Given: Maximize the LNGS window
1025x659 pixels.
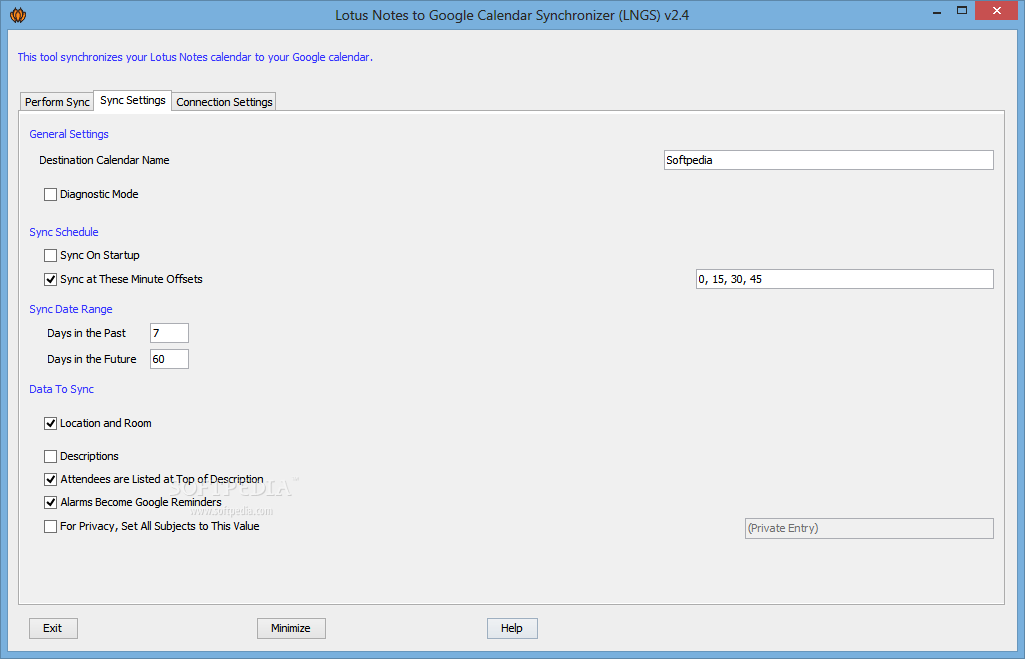Looking at the screenshot, I should (x=962, y=10).
